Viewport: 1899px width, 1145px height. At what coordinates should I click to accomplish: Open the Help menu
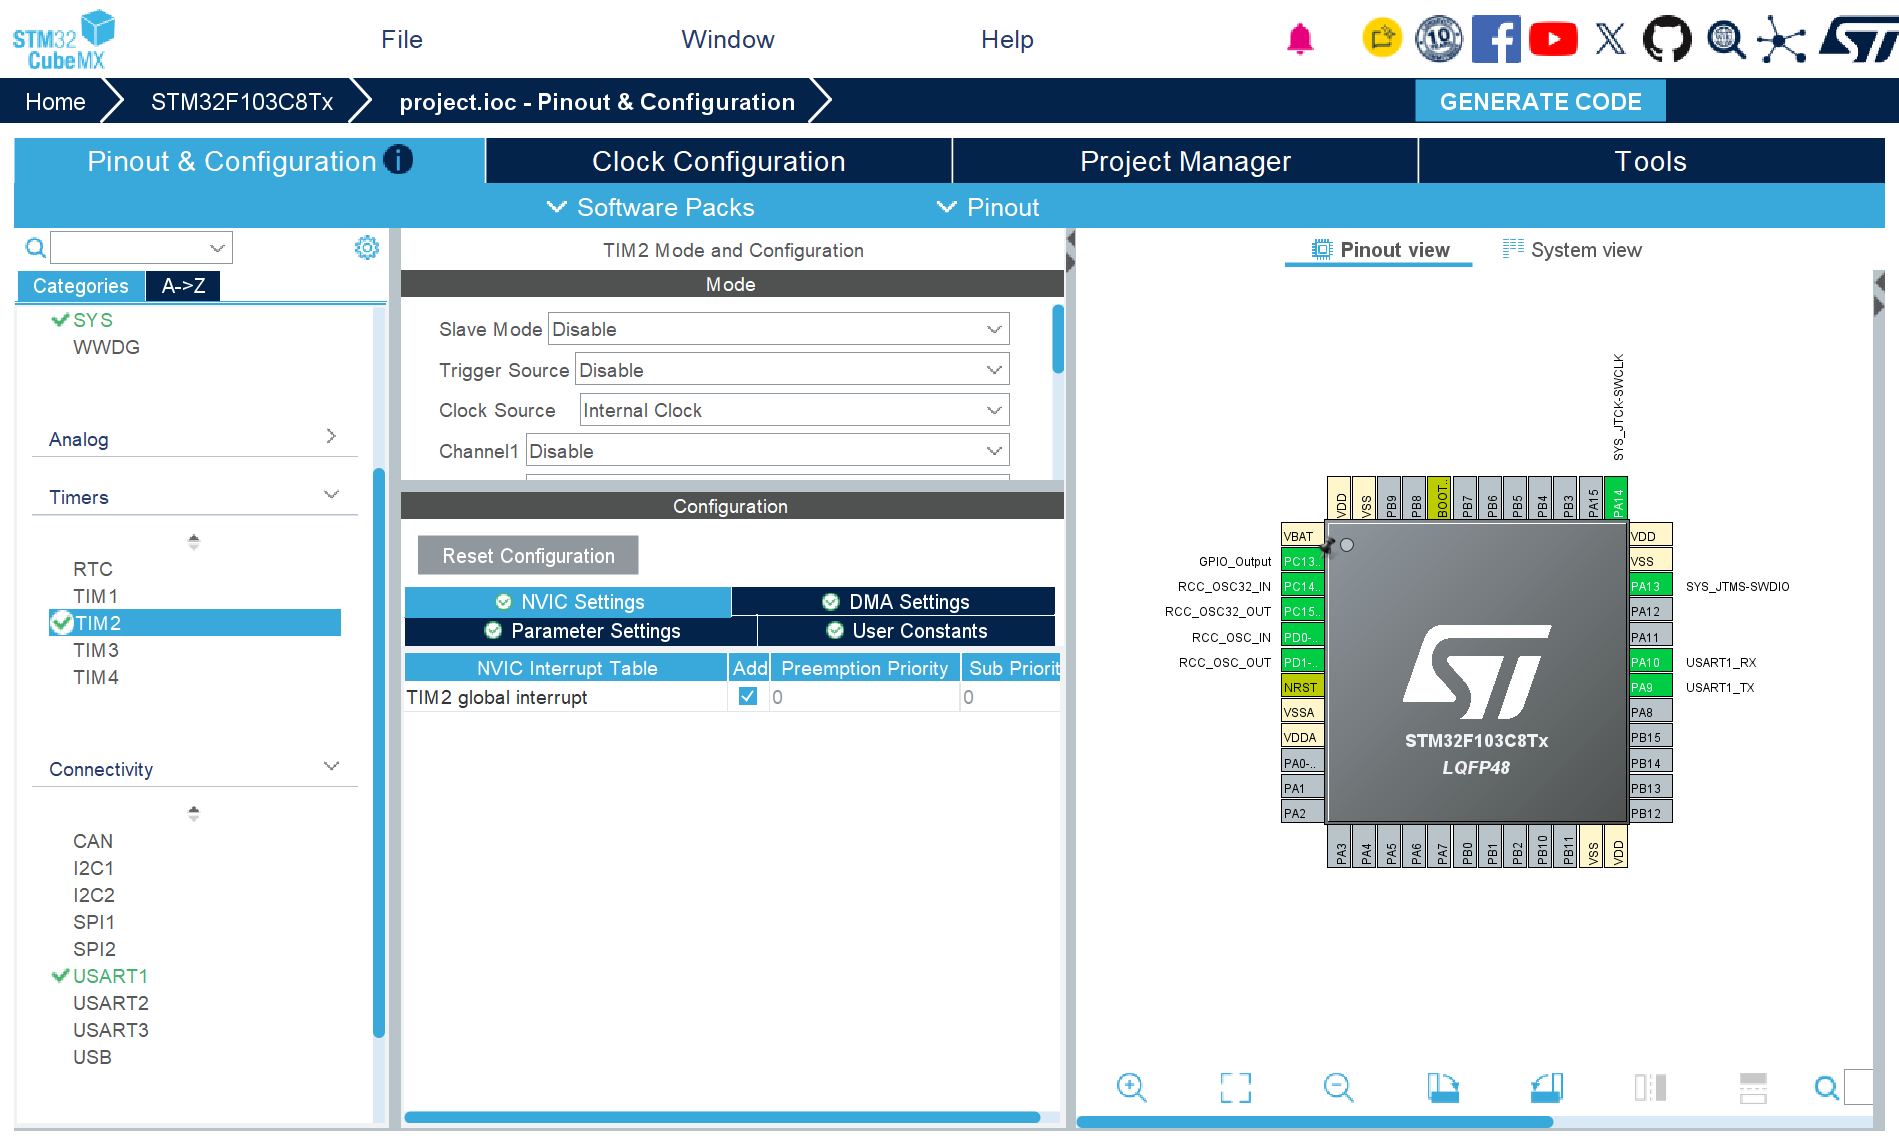pos(1007,40)
